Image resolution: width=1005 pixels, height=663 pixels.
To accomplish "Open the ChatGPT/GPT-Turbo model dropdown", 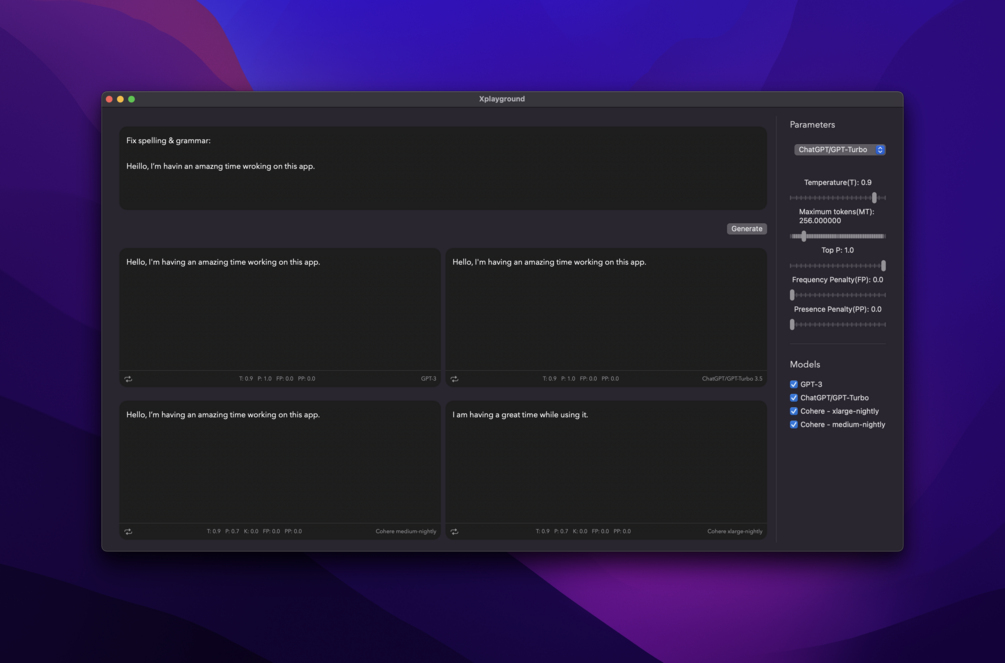I will 840,149.
